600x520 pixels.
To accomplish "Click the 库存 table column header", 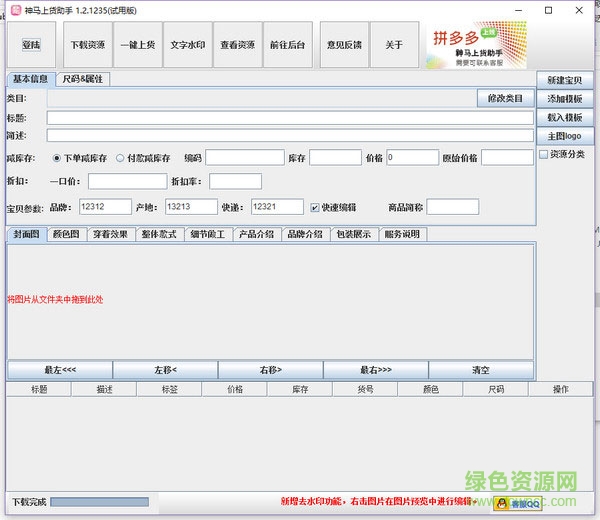I will tap(300, 390).
